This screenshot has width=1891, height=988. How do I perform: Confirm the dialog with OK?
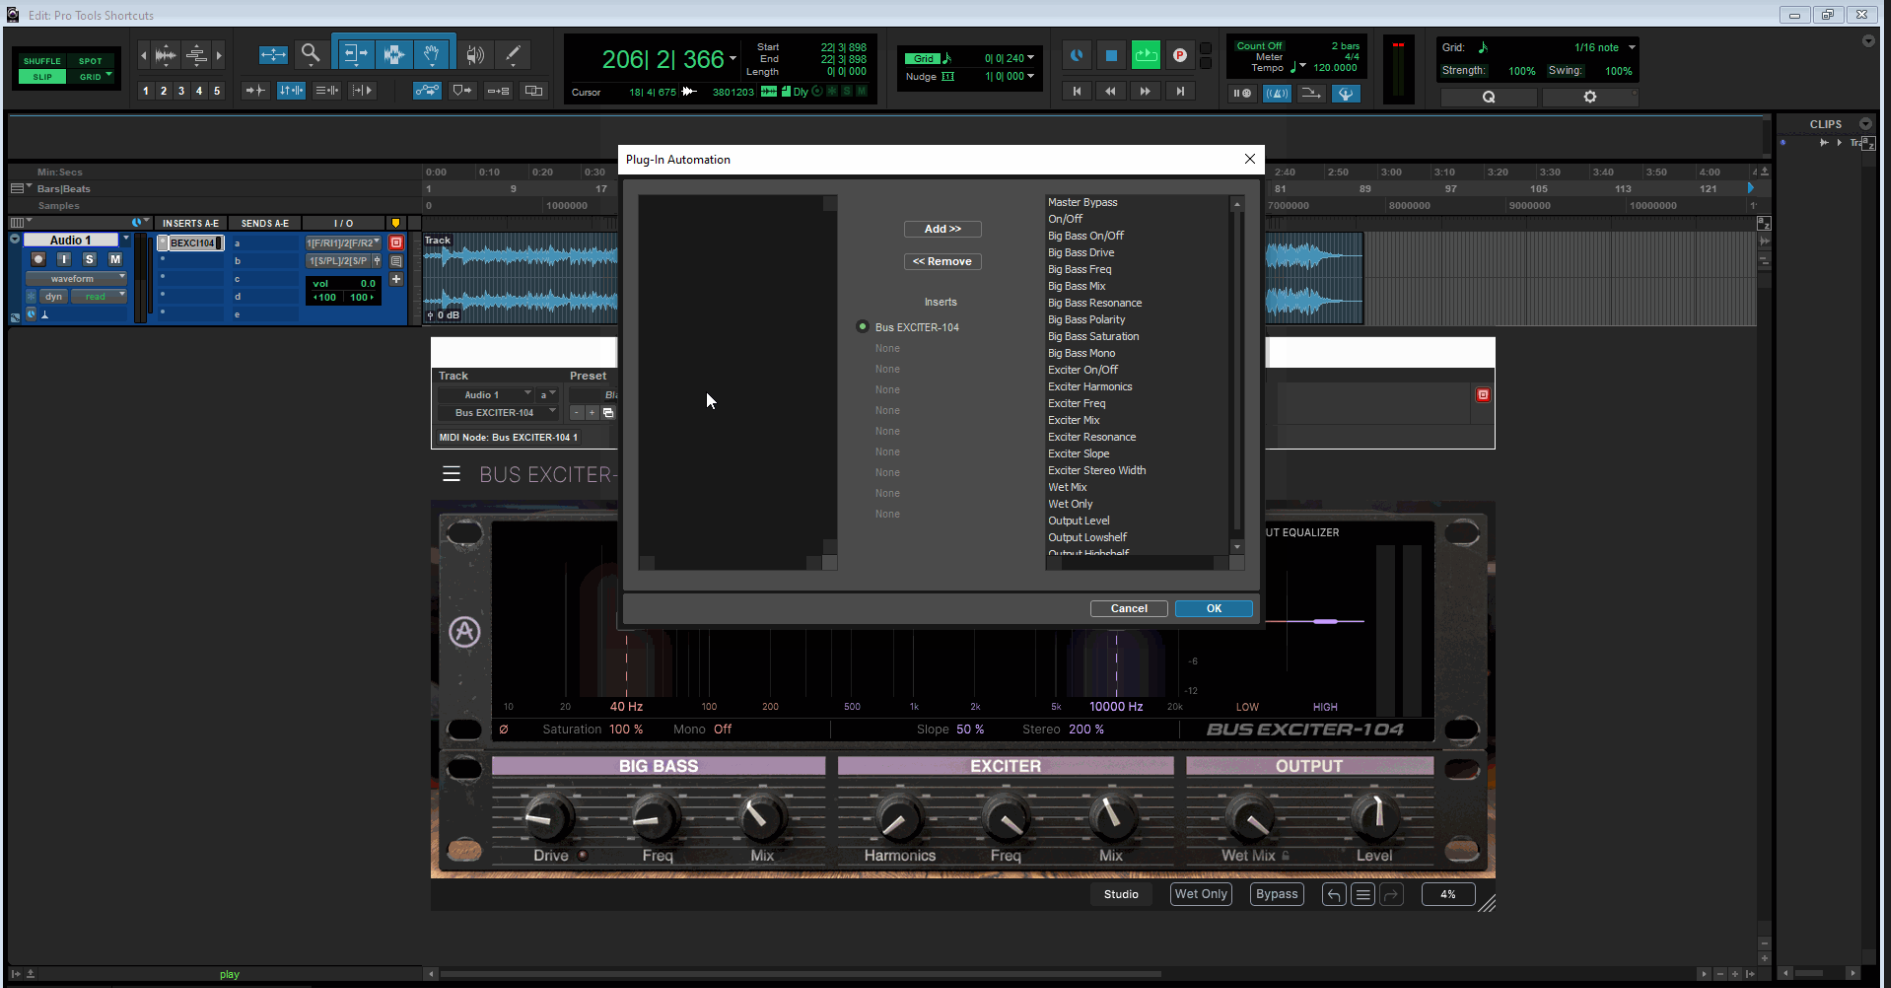click(1213, 608)
